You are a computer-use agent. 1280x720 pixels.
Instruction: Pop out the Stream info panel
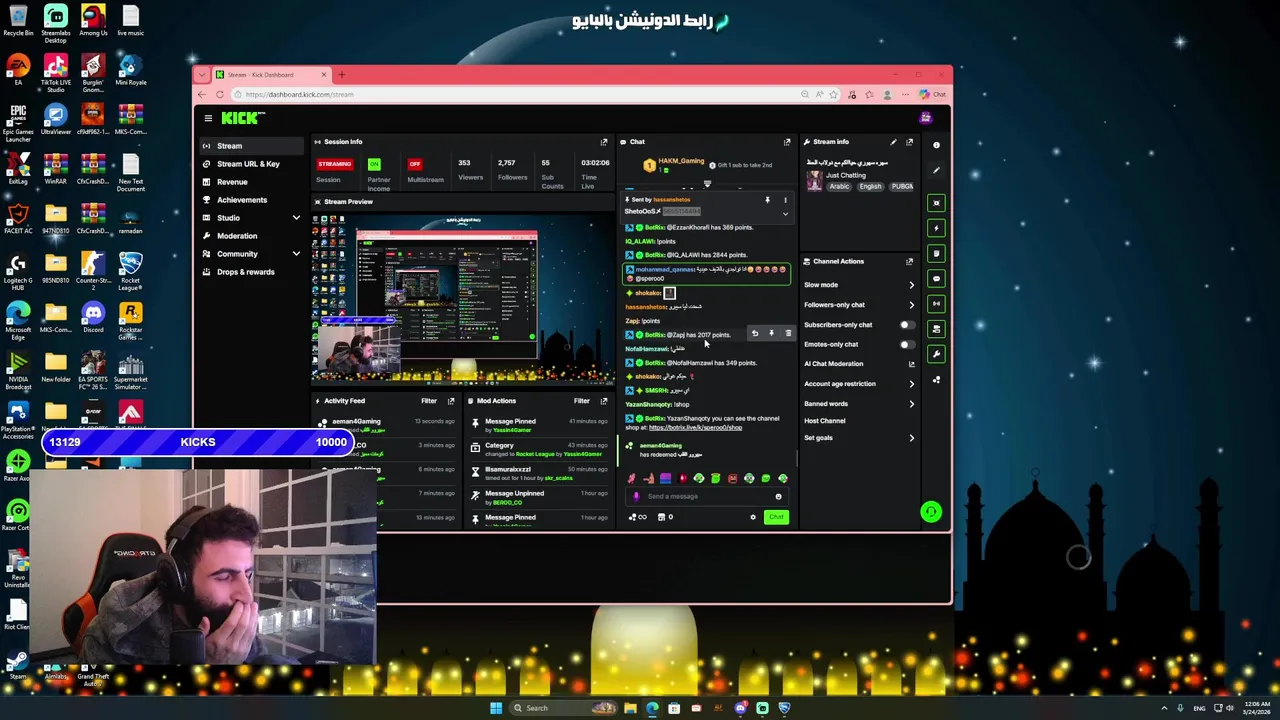point(909,142)
